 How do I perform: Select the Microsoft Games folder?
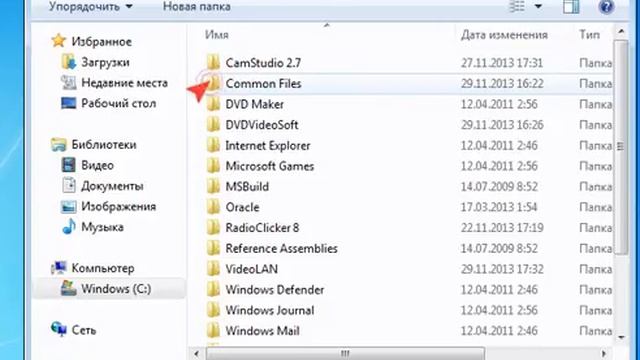(x=269, y=166)
